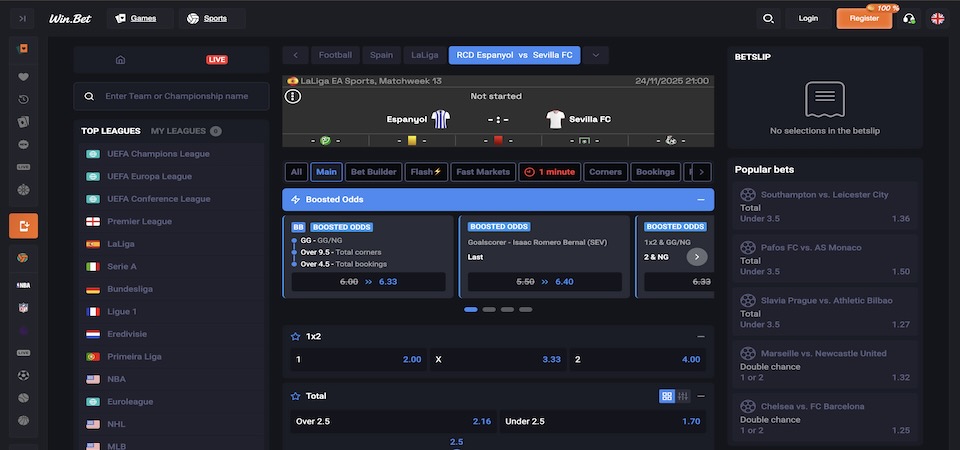Viewport: 960px width, 450px height.
Task: Toggle the LIVE badge filter
Action: pos(217,59)
